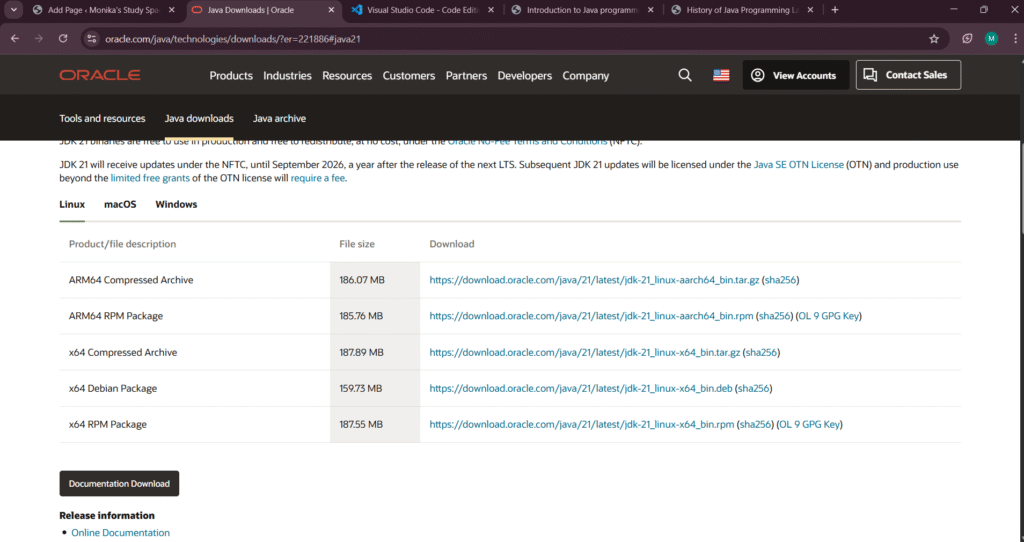Go to Tools and resources
Viewport: 1024px width, 542px height.
point(103,118)
